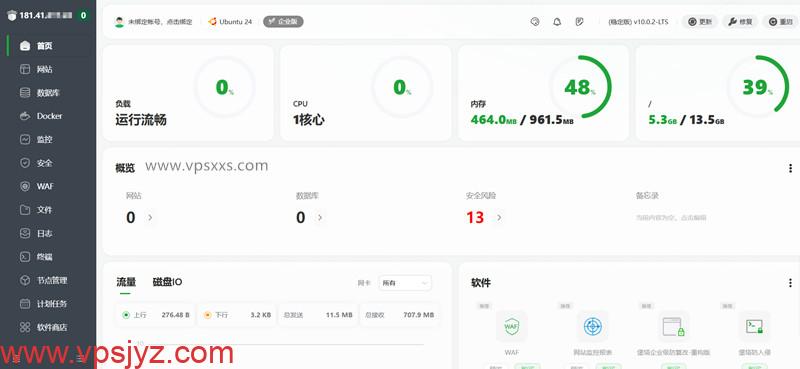800x369 pixels.
Task: Click 未绑定账号 点击绑定 link
Action: [x=160, y=22]
